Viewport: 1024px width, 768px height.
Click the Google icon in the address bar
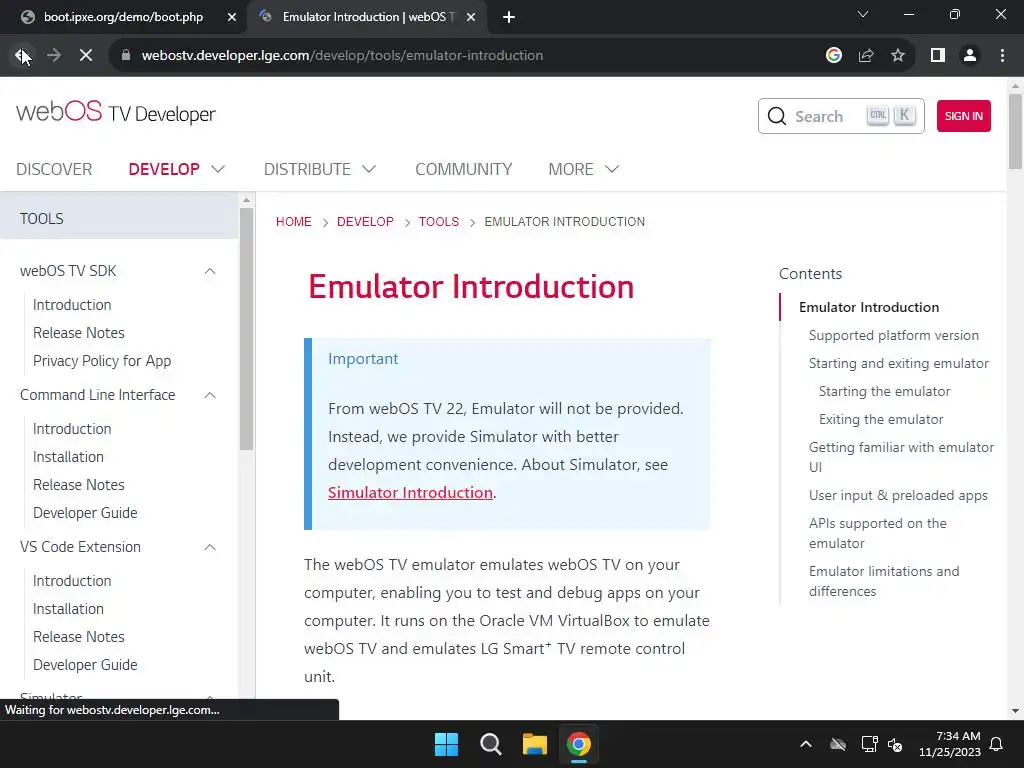(833, 56)
